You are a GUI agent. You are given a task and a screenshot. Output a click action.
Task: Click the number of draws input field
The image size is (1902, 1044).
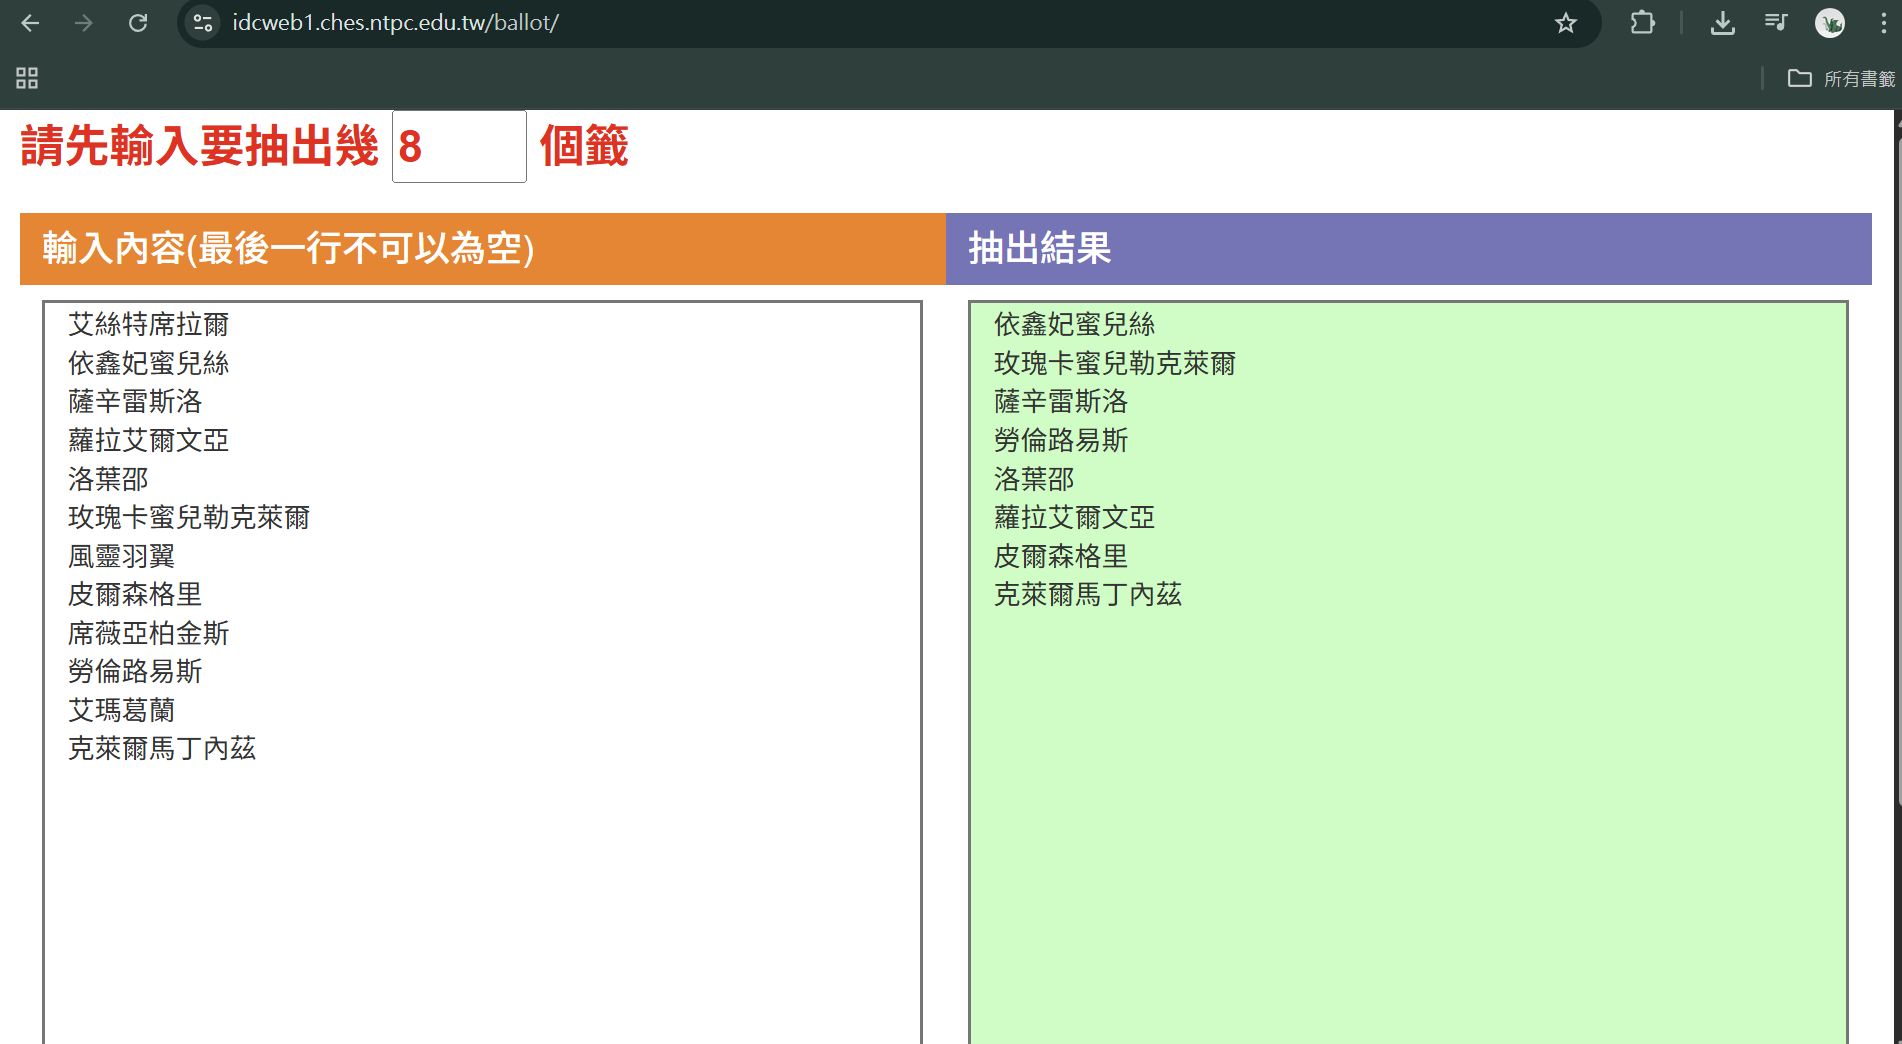point(459,147)
